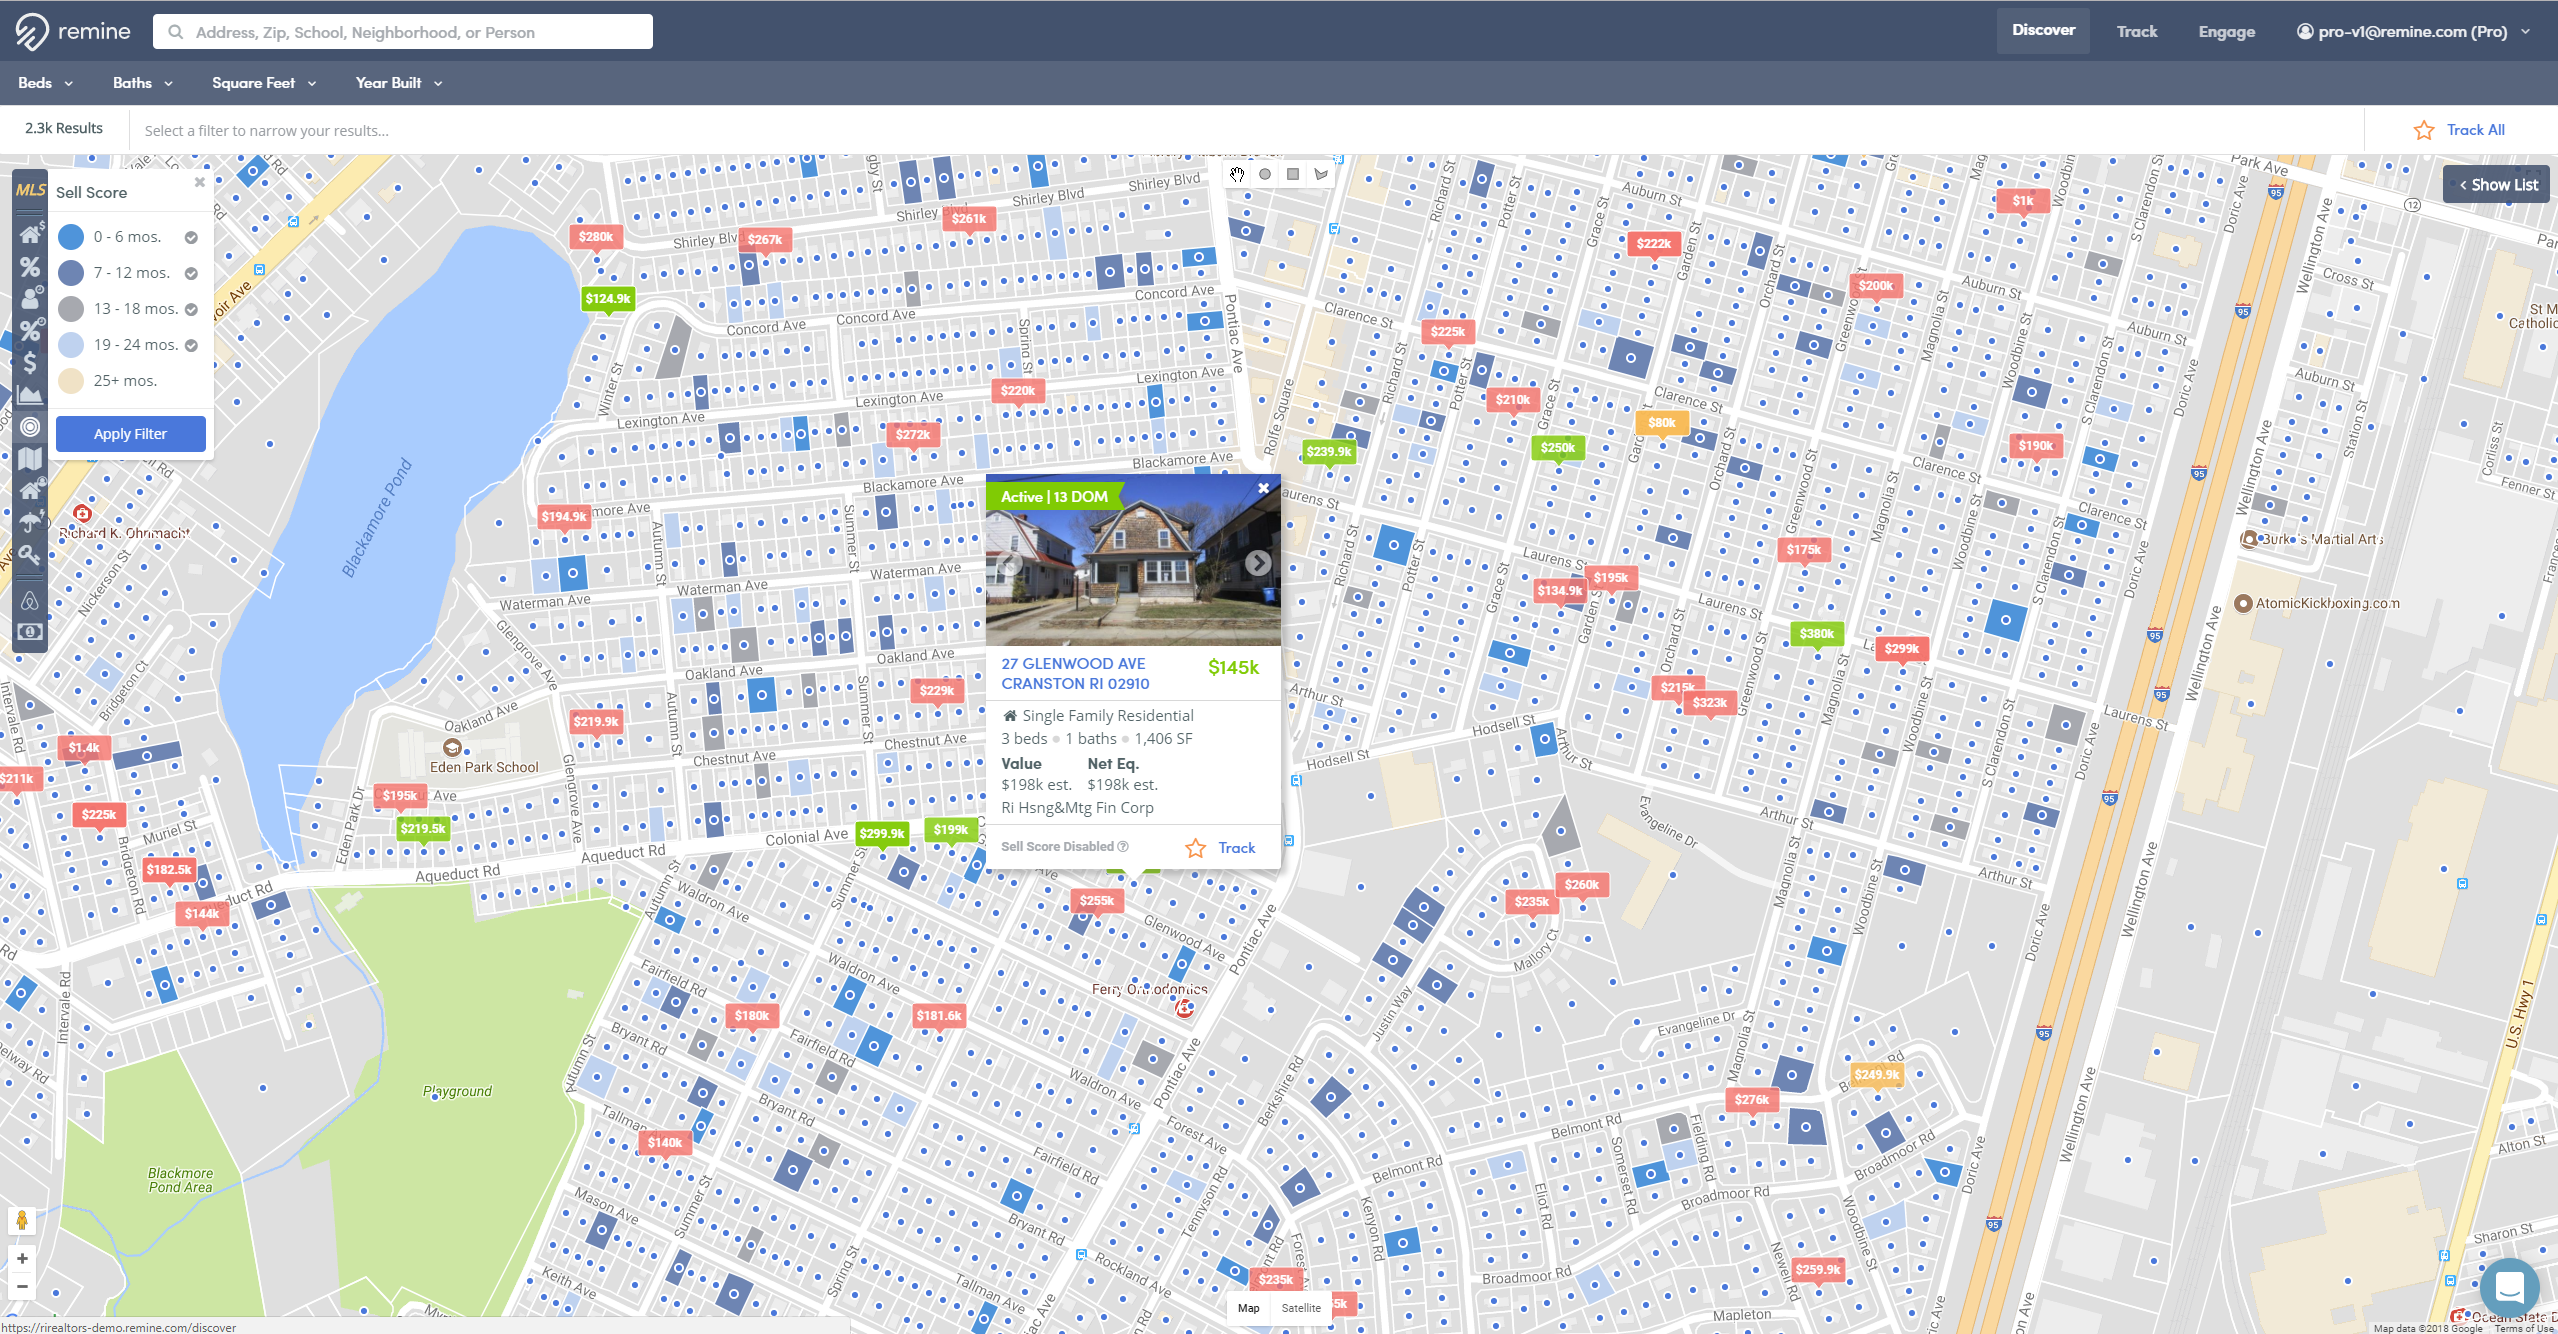Open the map layer icon in the sidebar
The height and width of the screenshot is (1334, 2558).
[x=30, y=458]
